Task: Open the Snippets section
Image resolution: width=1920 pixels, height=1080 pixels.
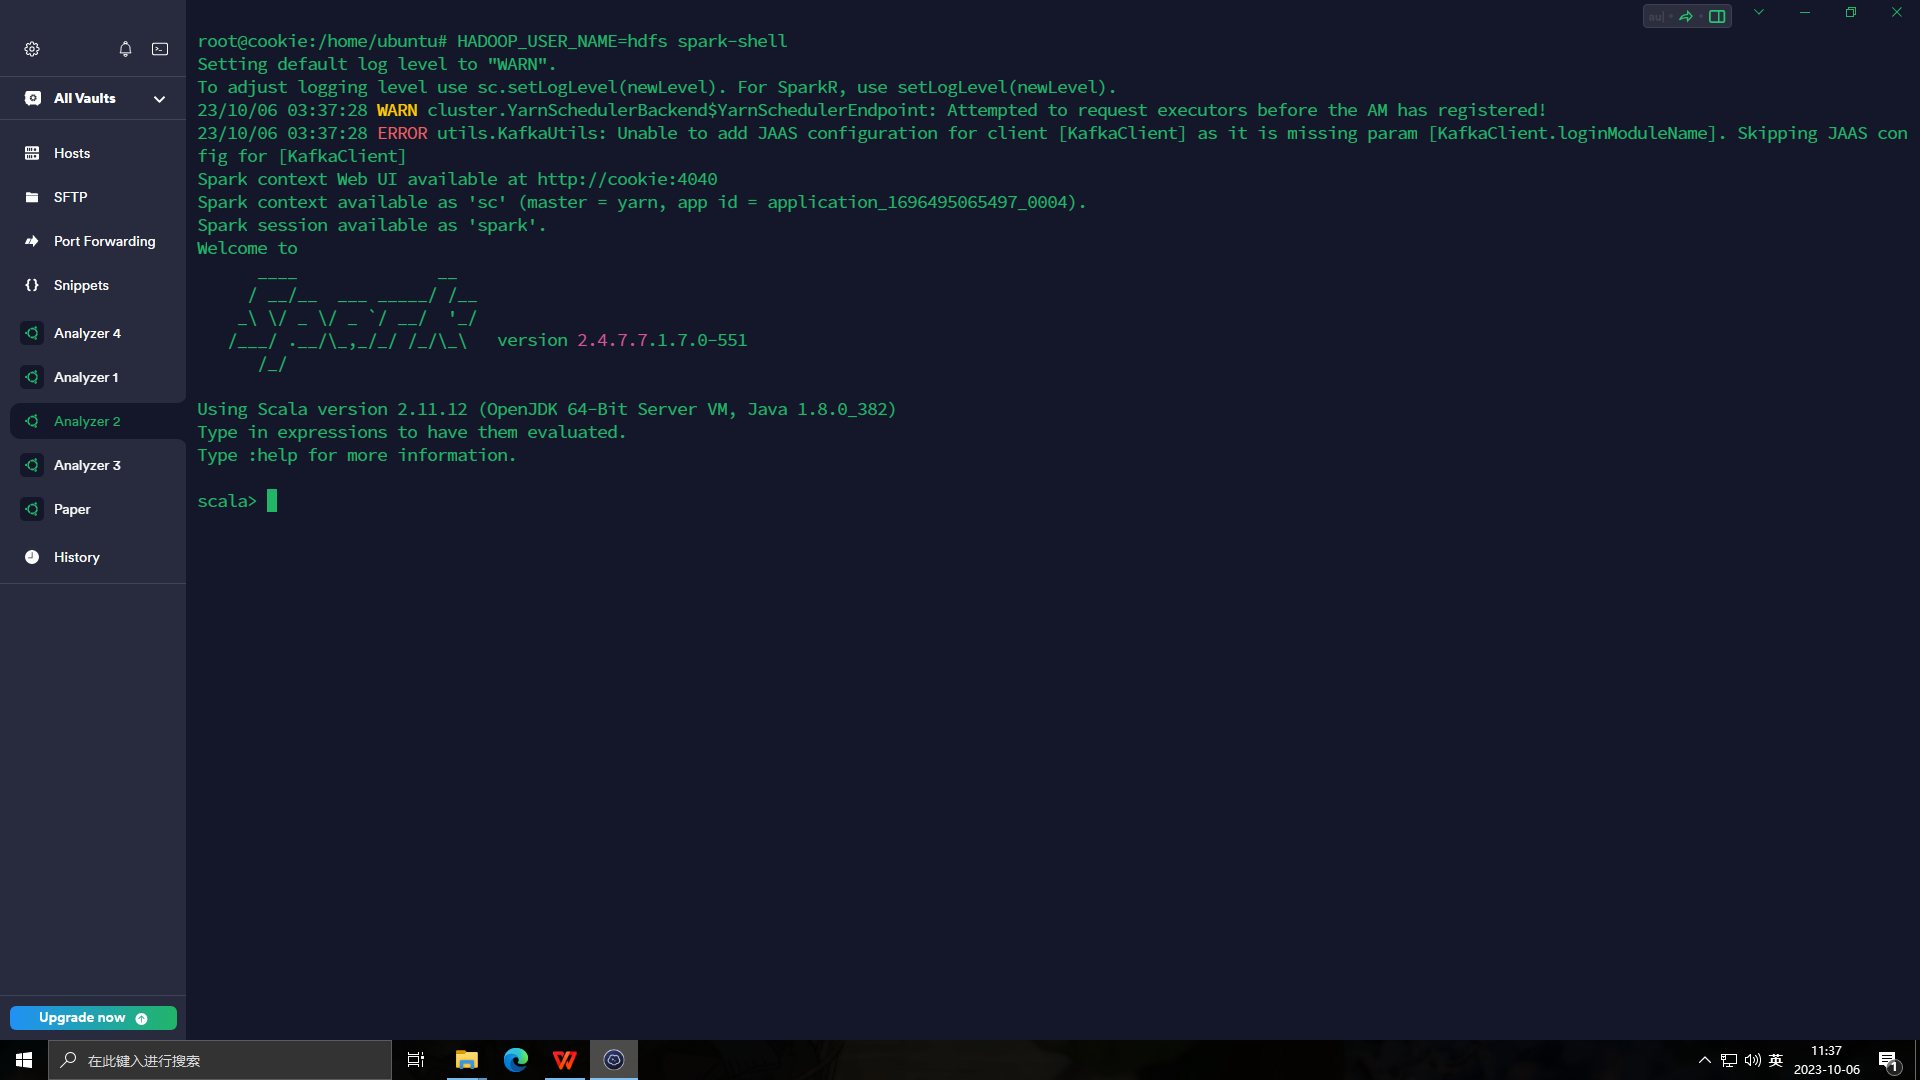Action: [x=93, y=285]
